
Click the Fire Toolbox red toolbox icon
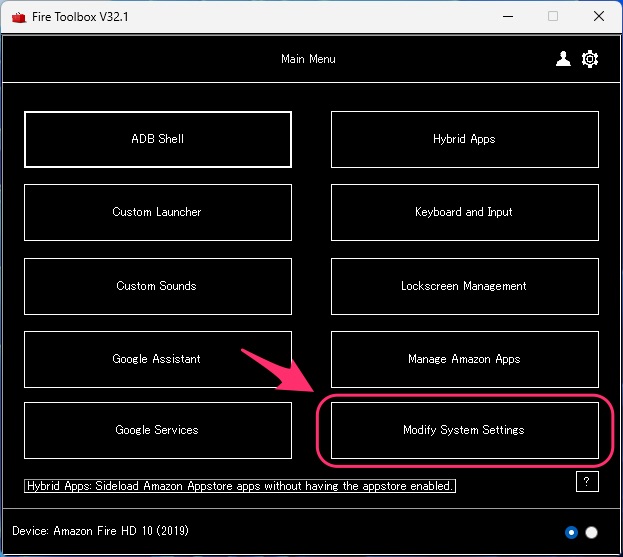18,17
